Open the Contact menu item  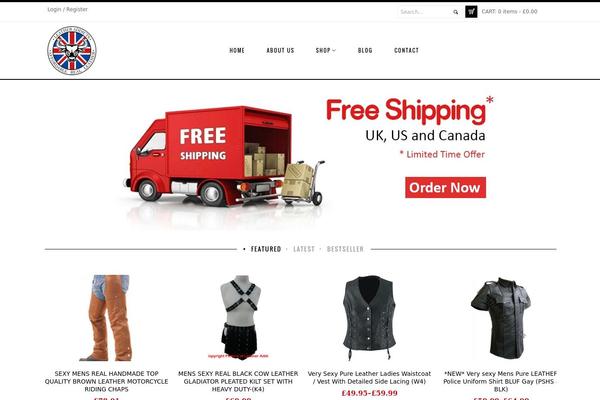click(x=406, y=51)
